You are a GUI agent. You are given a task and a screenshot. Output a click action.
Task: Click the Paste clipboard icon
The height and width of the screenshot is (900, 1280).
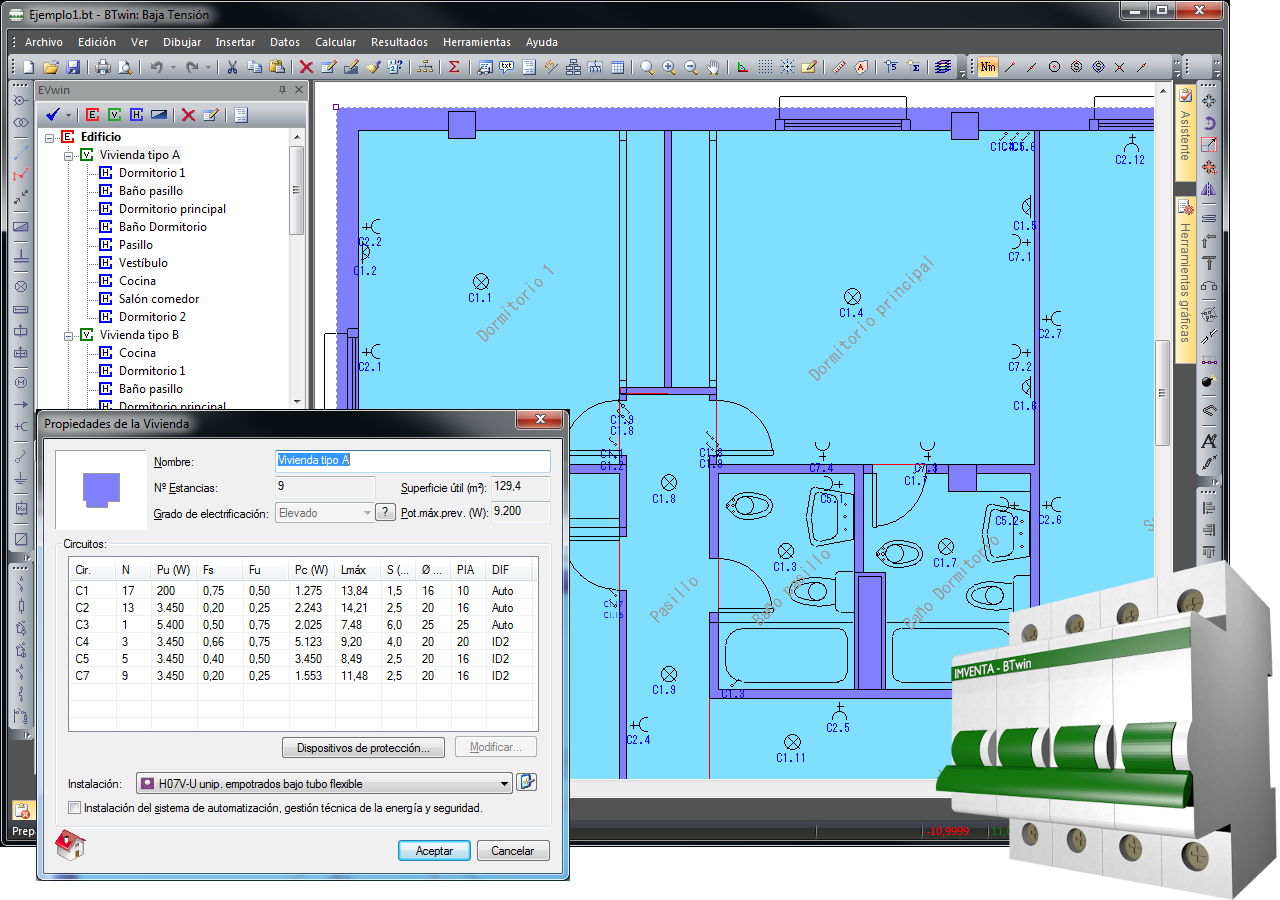(x=276, y=67)
